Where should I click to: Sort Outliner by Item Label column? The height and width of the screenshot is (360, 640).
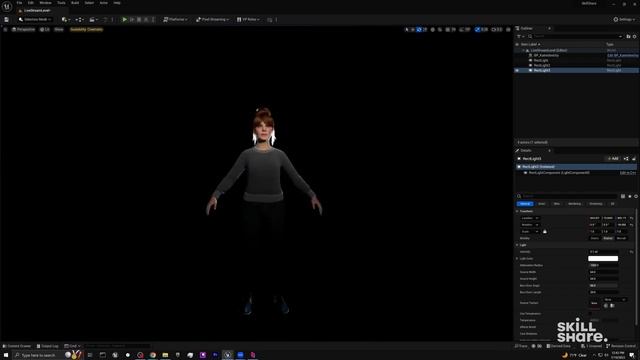pos(530,44)
